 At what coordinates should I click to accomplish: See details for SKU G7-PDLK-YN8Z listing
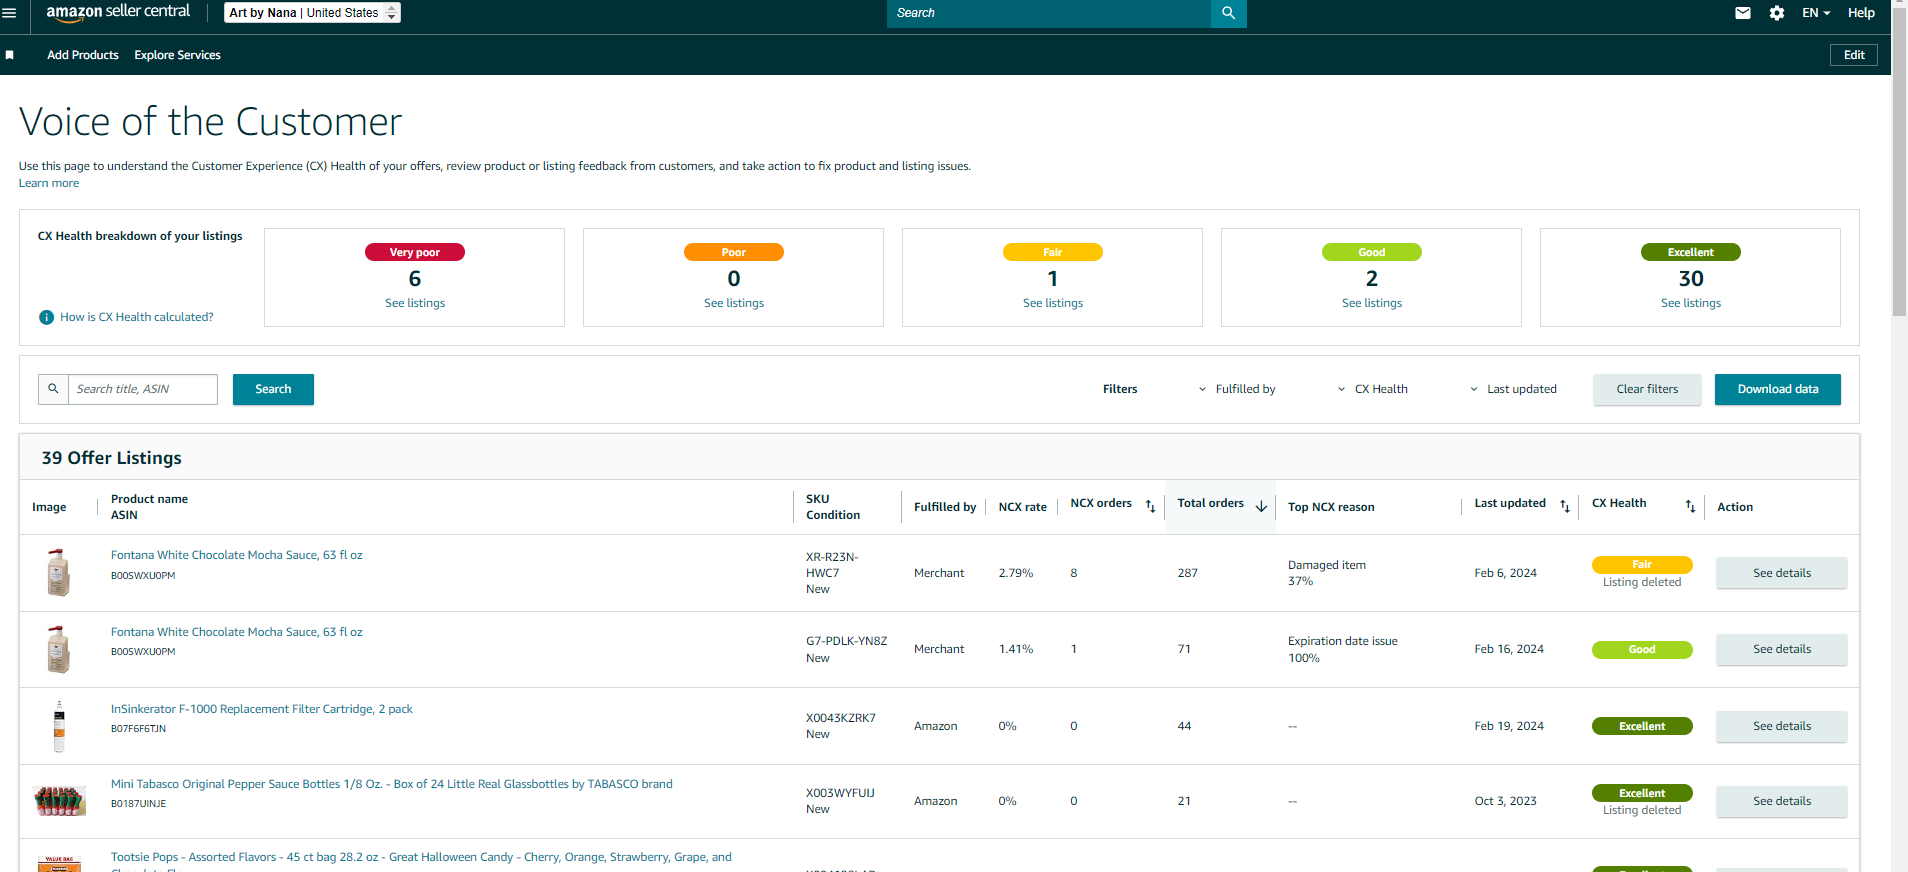(1782, 649)
